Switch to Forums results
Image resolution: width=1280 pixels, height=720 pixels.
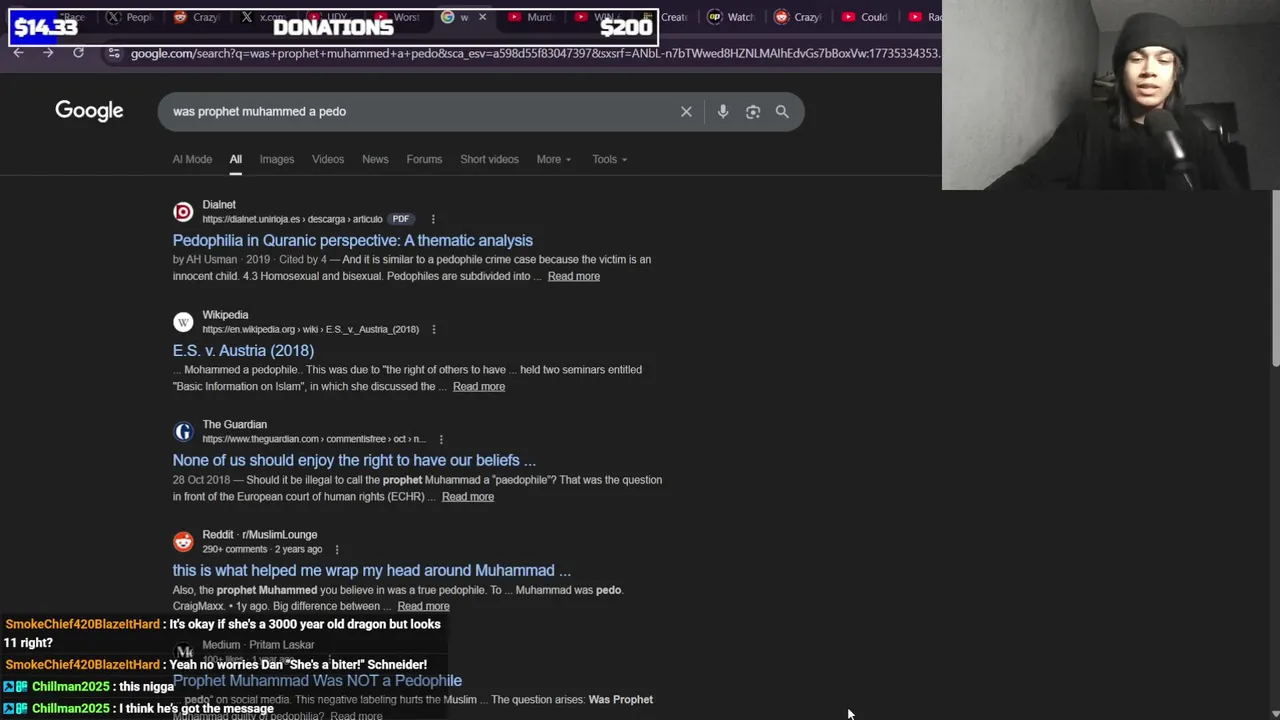tap(424, 159)
